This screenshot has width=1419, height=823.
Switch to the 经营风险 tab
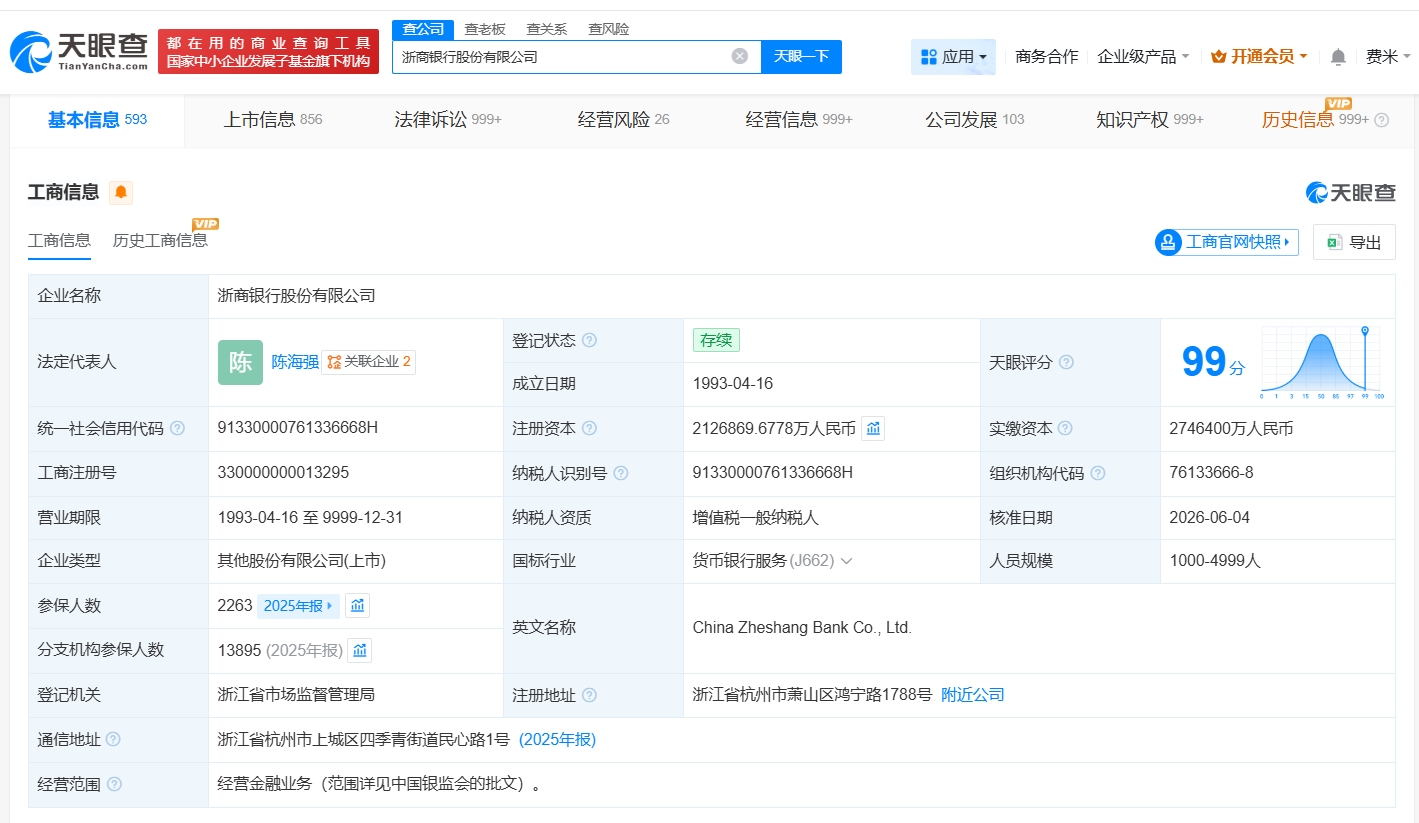tap(624, 120)
